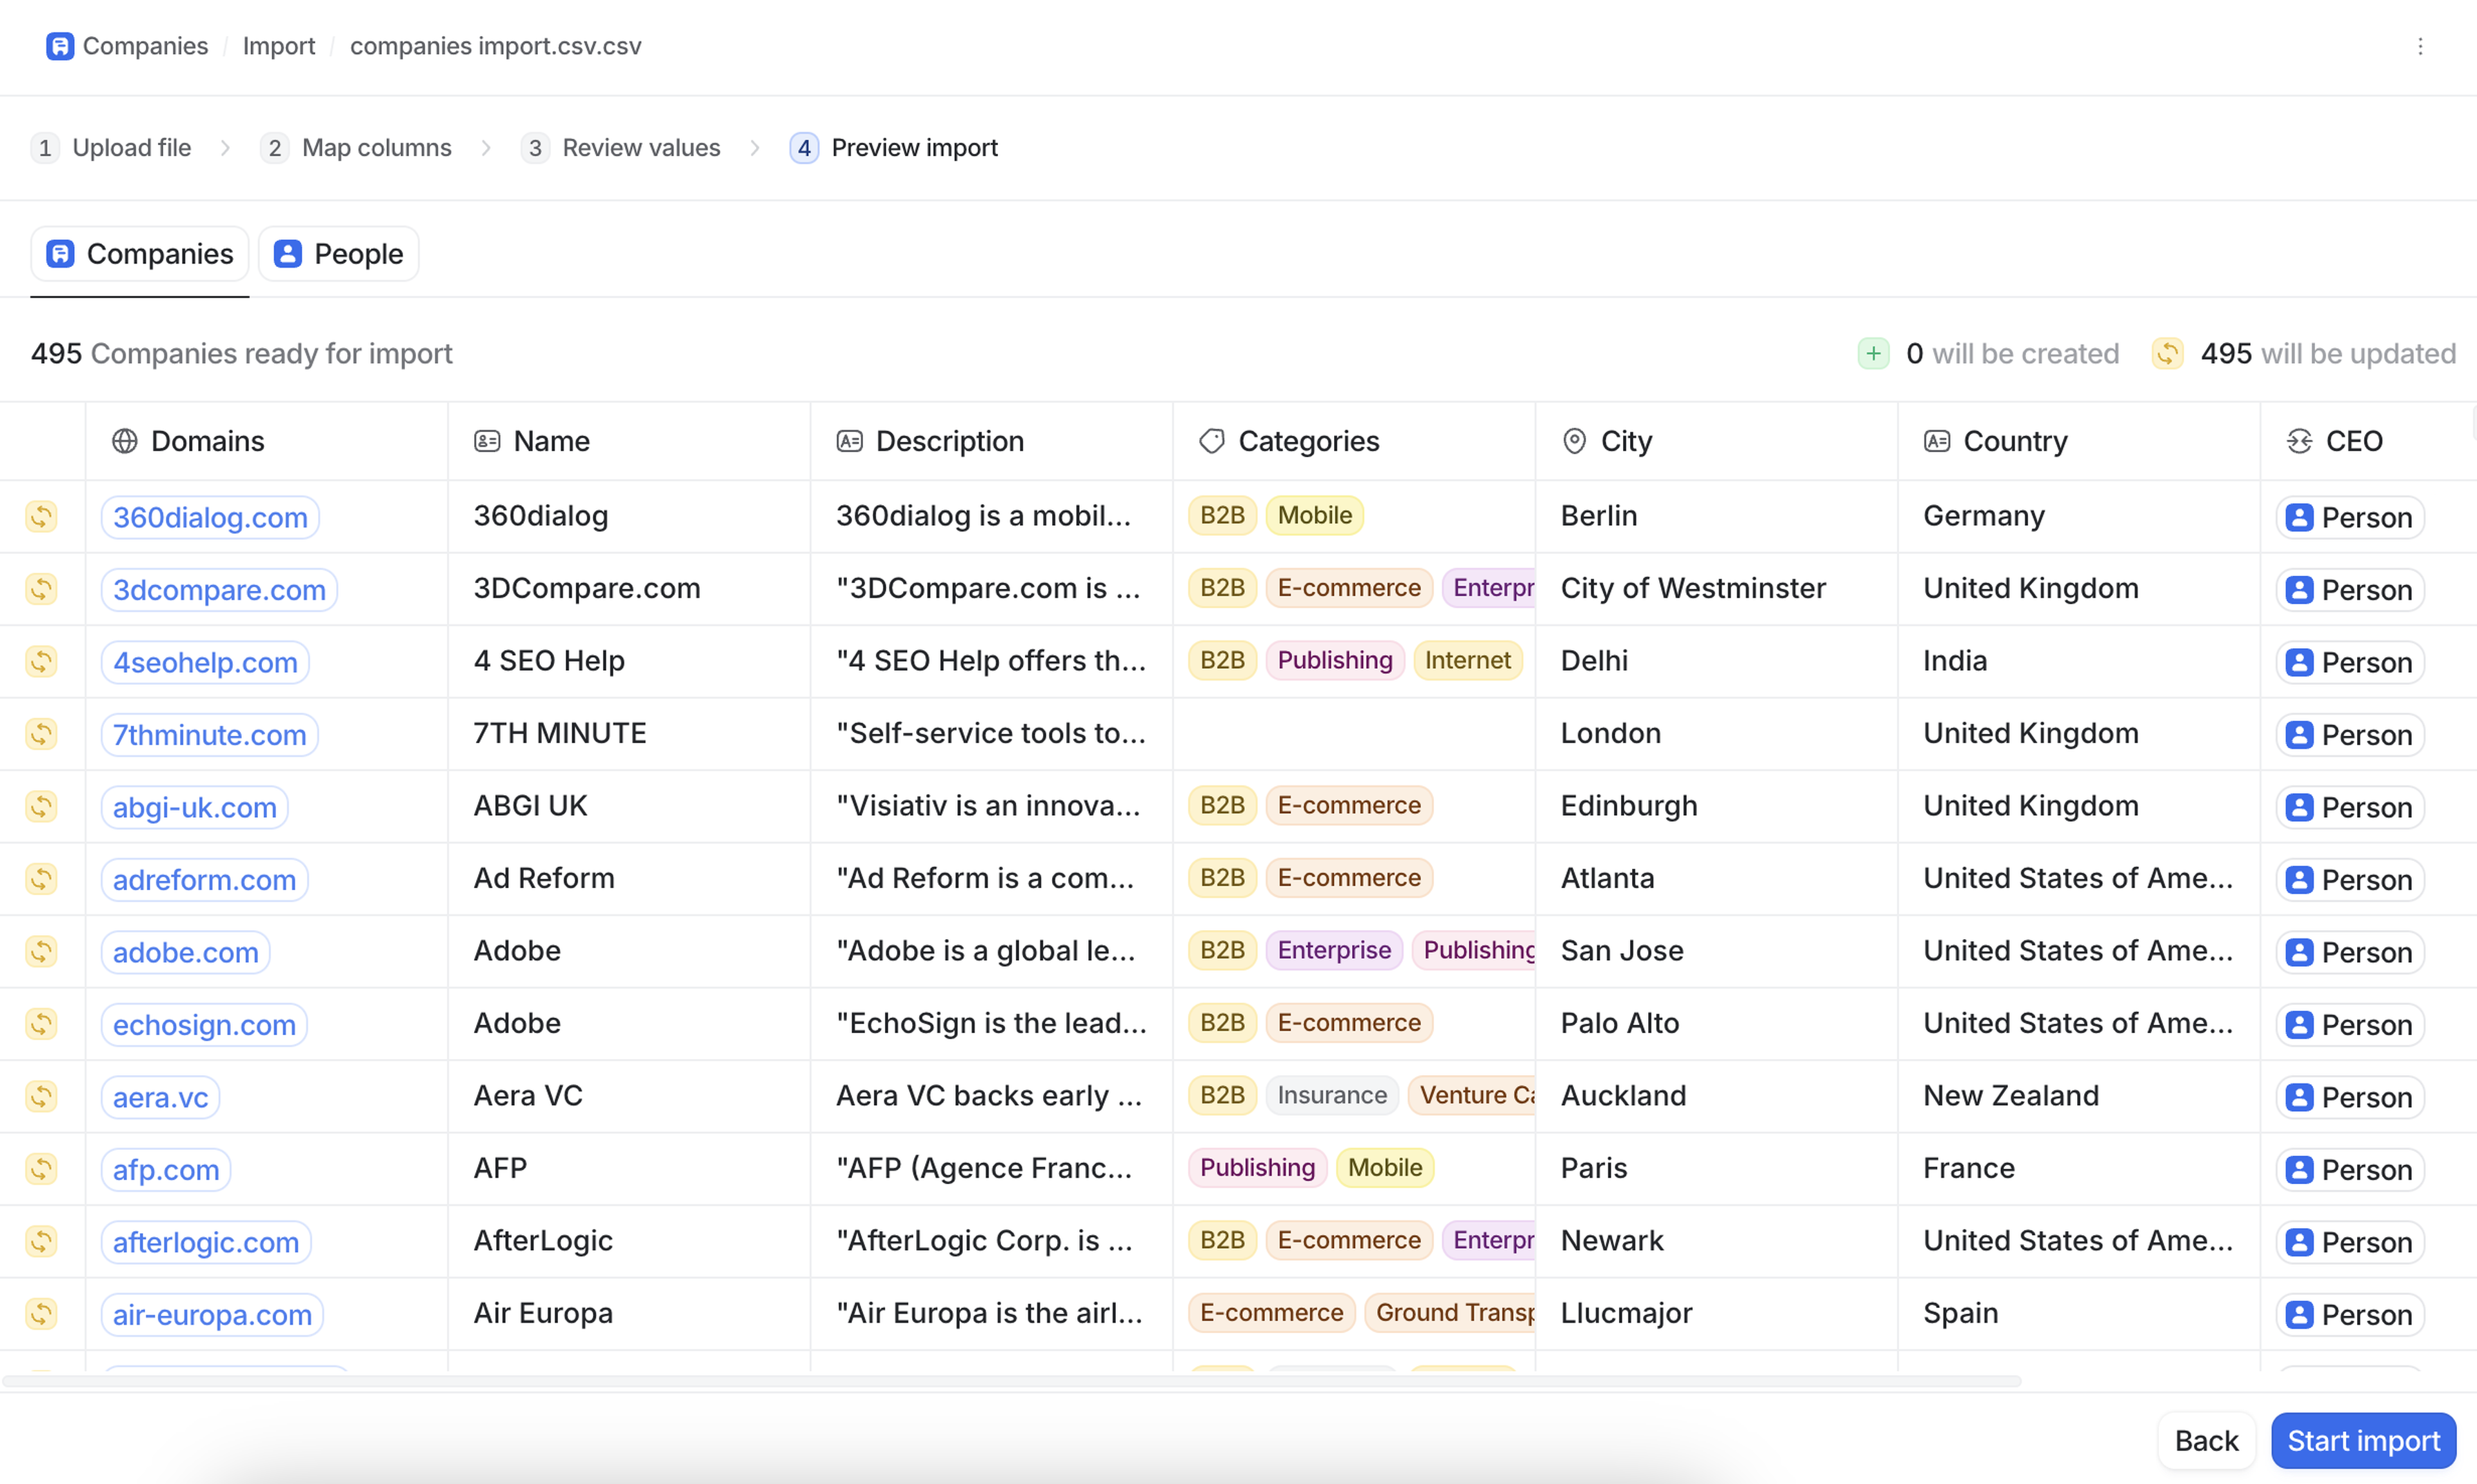
Task: Click the Import breadcrumb link
Action: [x=278, y=46]
